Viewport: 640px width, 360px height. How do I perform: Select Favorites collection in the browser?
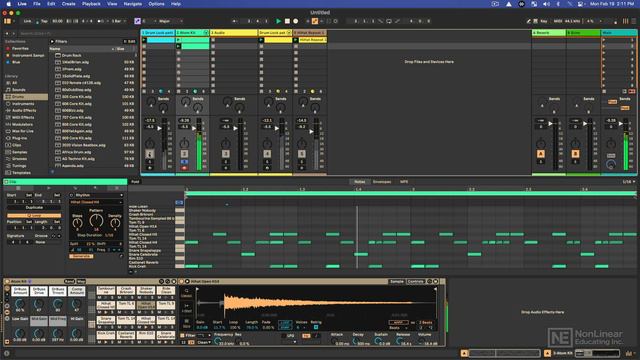20,48
